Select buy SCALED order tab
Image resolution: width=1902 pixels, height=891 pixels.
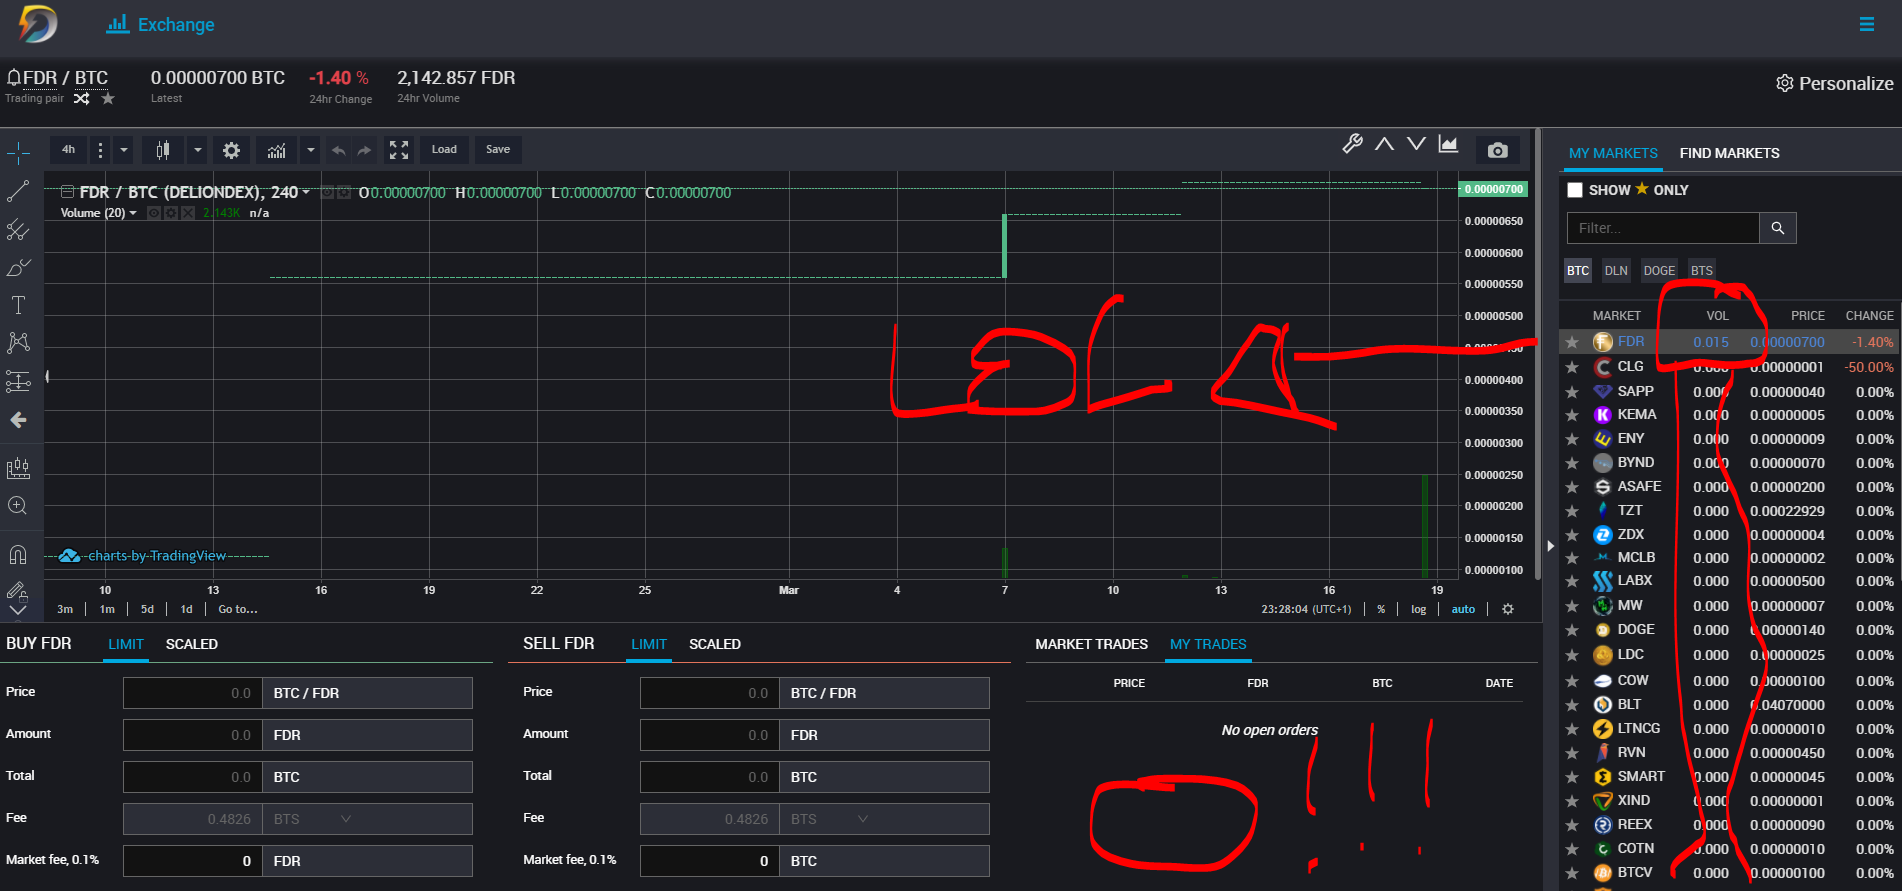(192, 644)
